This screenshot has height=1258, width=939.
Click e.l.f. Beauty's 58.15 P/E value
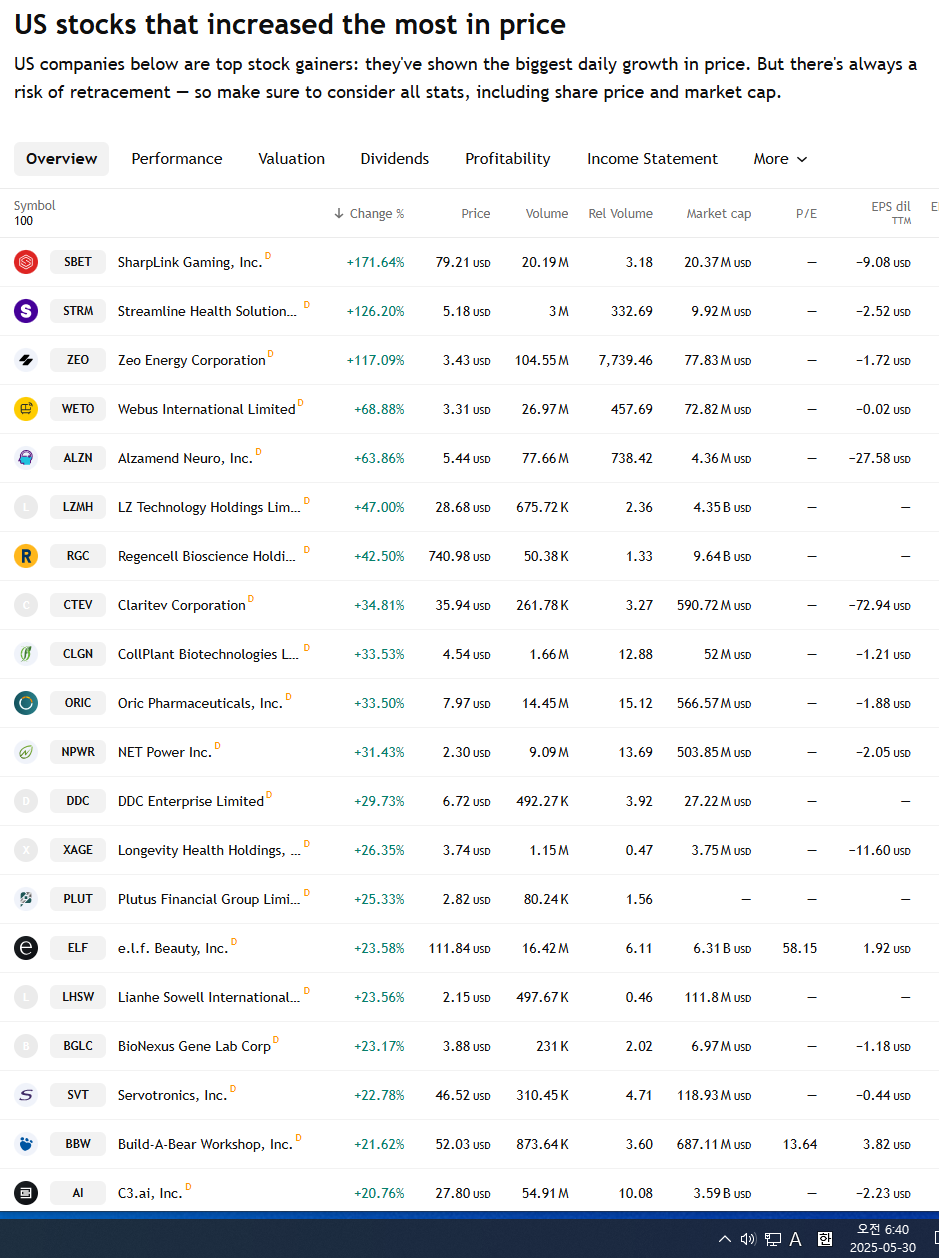[800, 948]
